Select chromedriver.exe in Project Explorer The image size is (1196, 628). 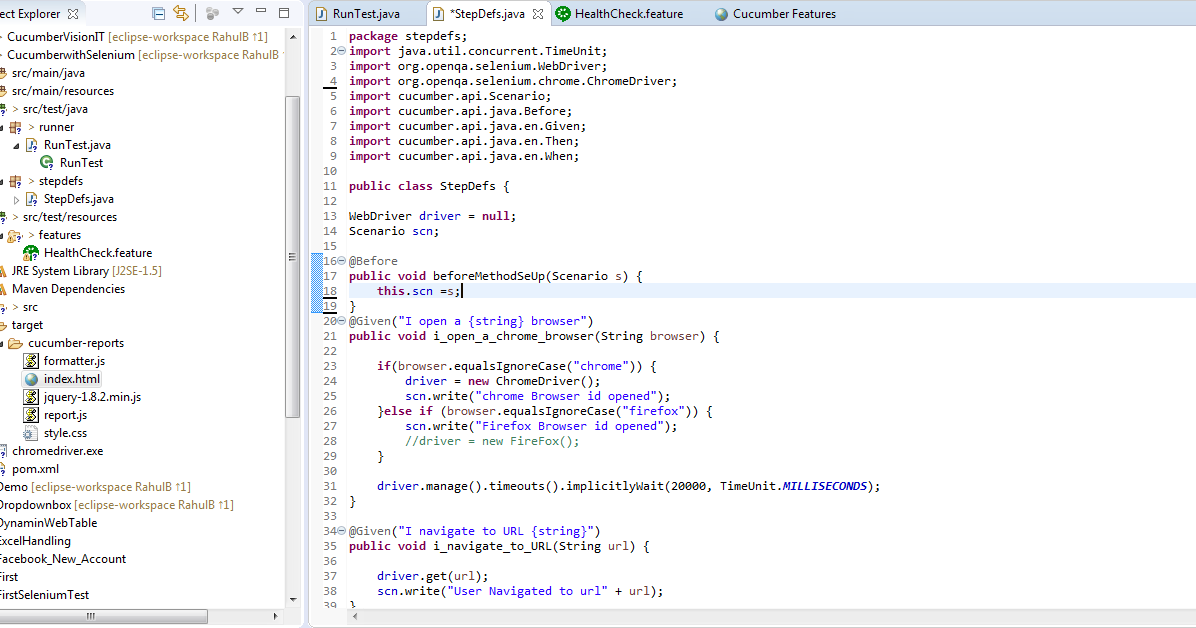[57, 451]
